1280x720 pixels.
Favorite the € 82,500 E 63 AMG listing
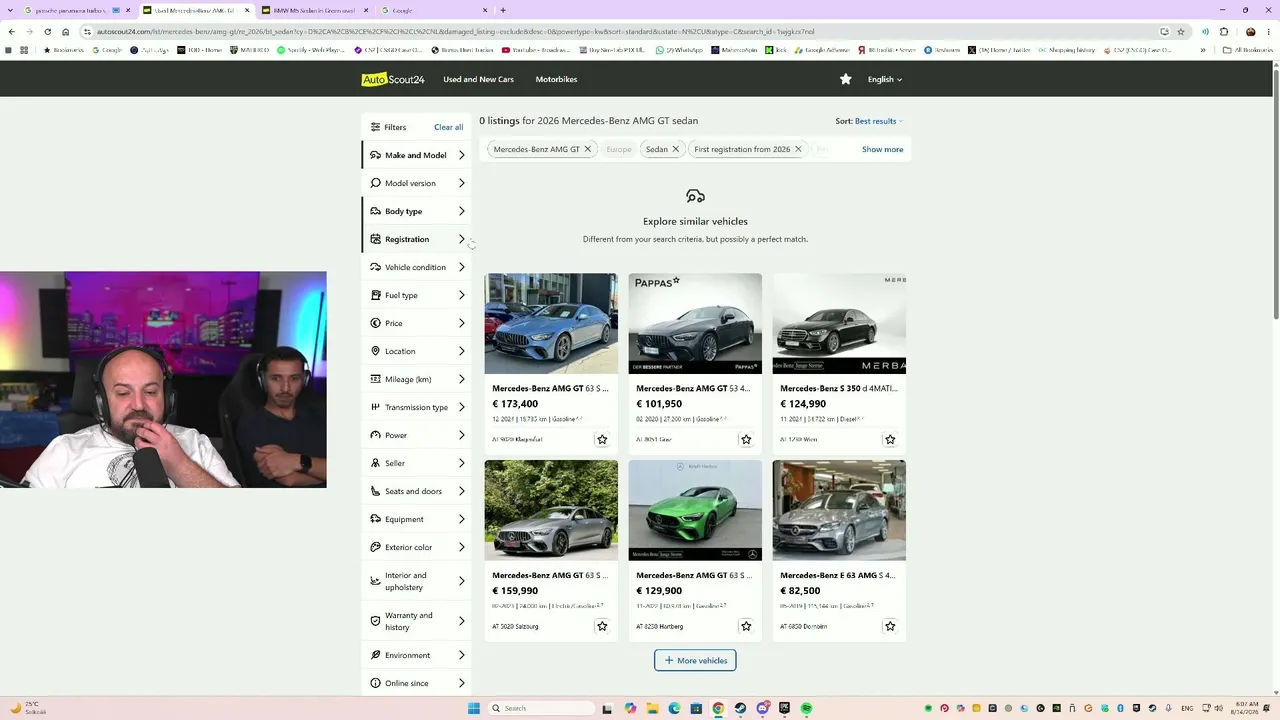coord(890,626)
